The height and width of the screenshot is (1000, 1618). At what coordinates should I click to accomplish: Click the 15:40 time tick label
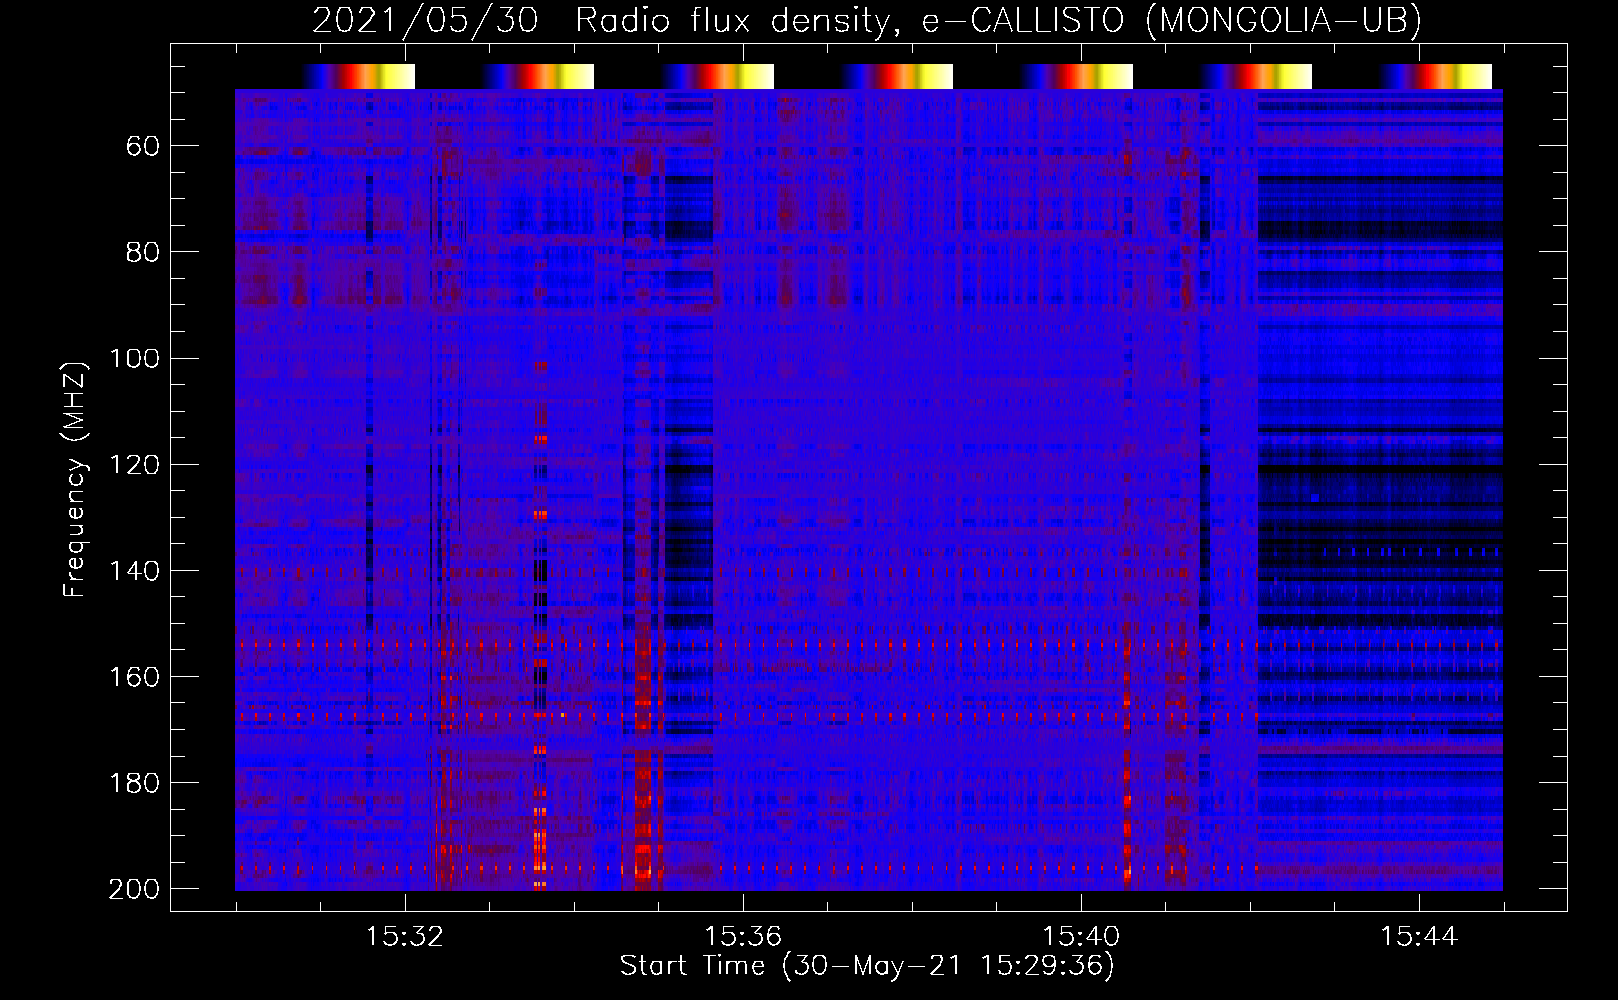pos(1081,937)
